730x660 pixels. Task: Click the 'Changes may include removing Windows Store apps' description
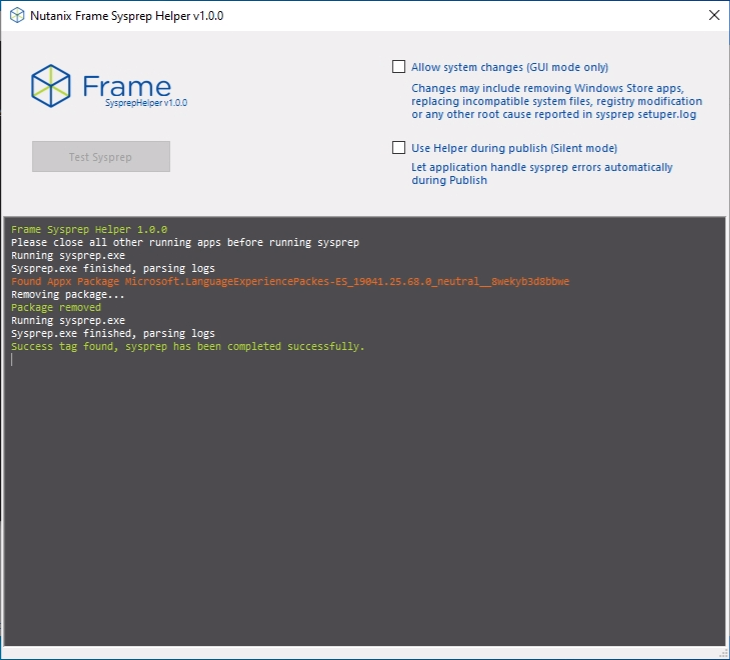pos(556,101)
